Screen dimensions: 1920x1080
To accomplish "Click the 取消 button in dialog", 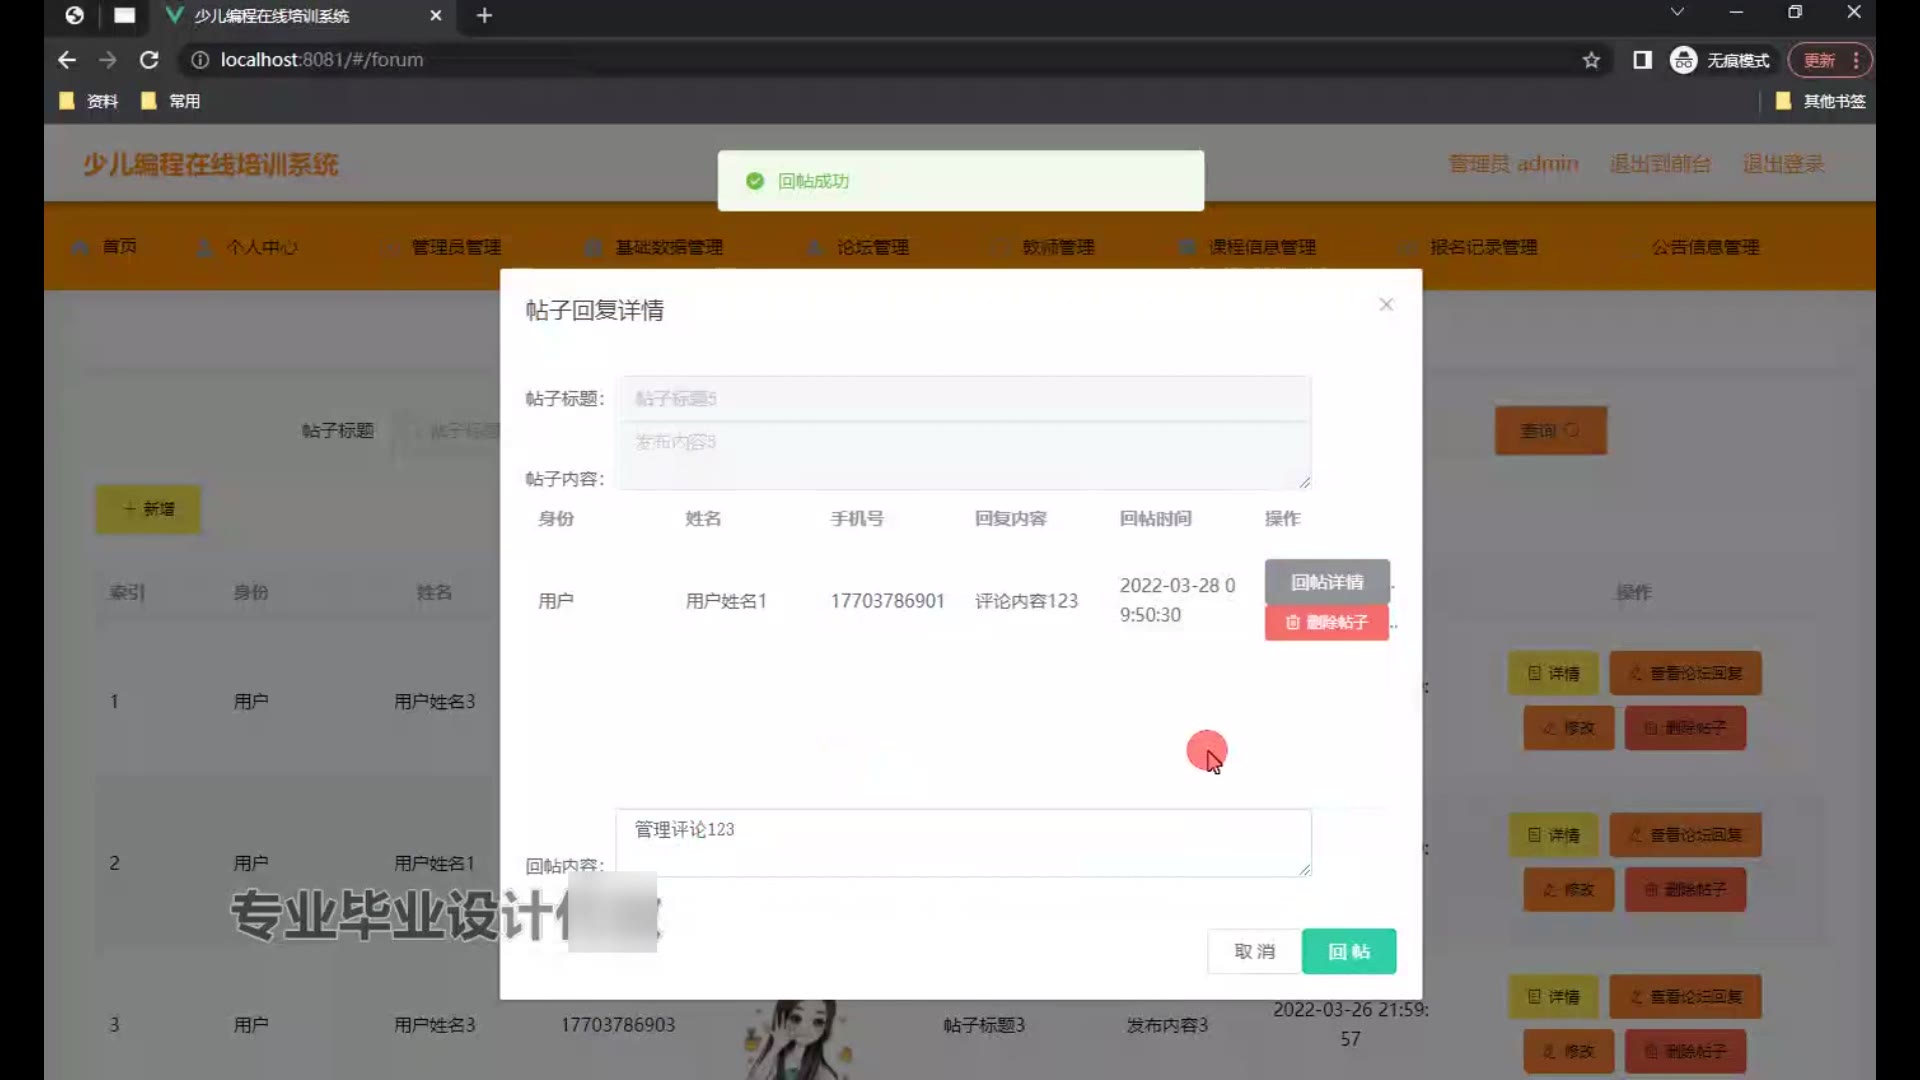I will coord(1254,951).
